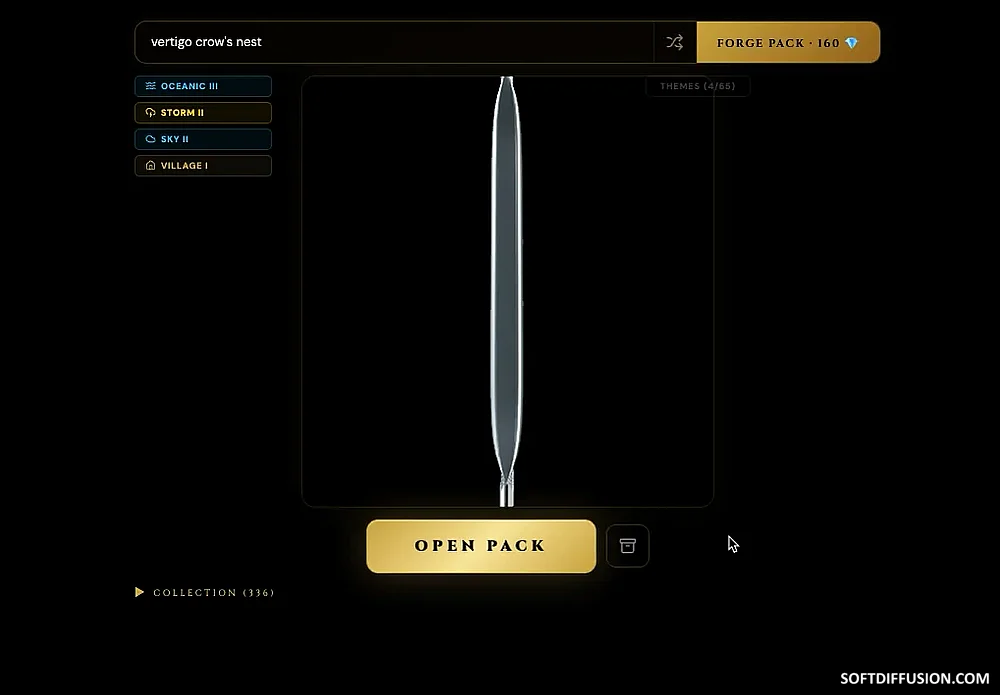Click the gold Open Pack button
The height and width of the screenshot is (695, 1000).
481,546
